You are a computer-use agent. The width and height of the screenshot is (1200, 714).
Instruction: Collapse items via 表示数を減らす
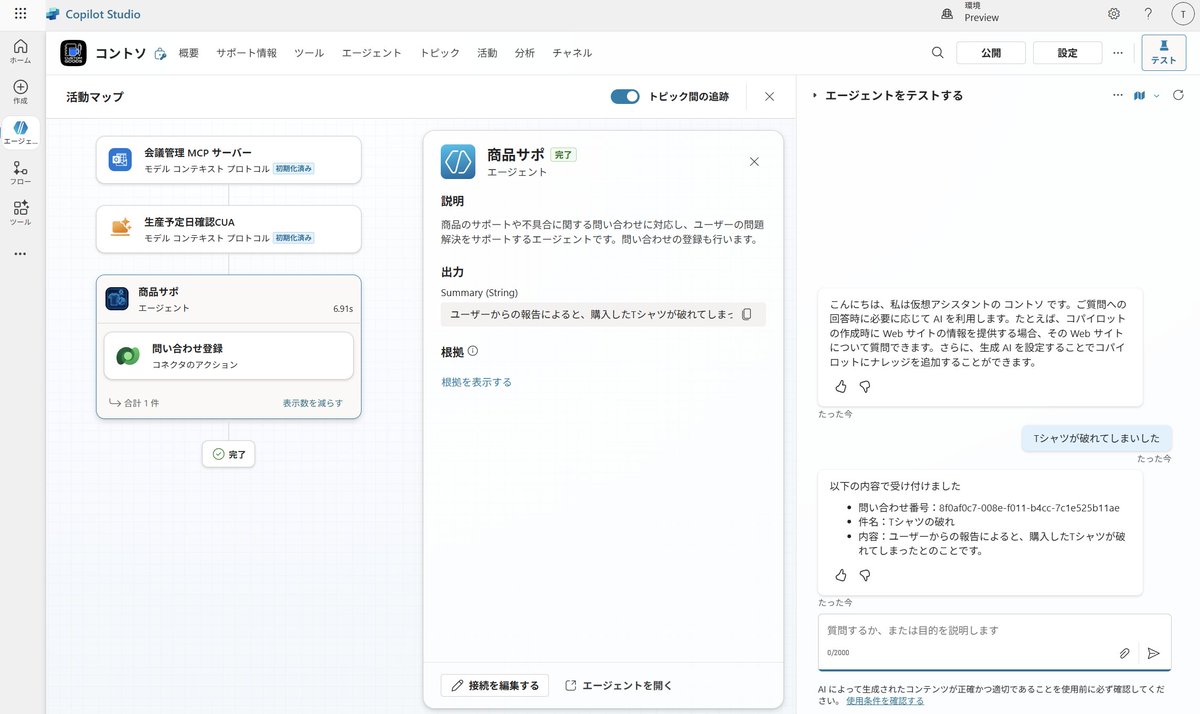pos(313,403)
